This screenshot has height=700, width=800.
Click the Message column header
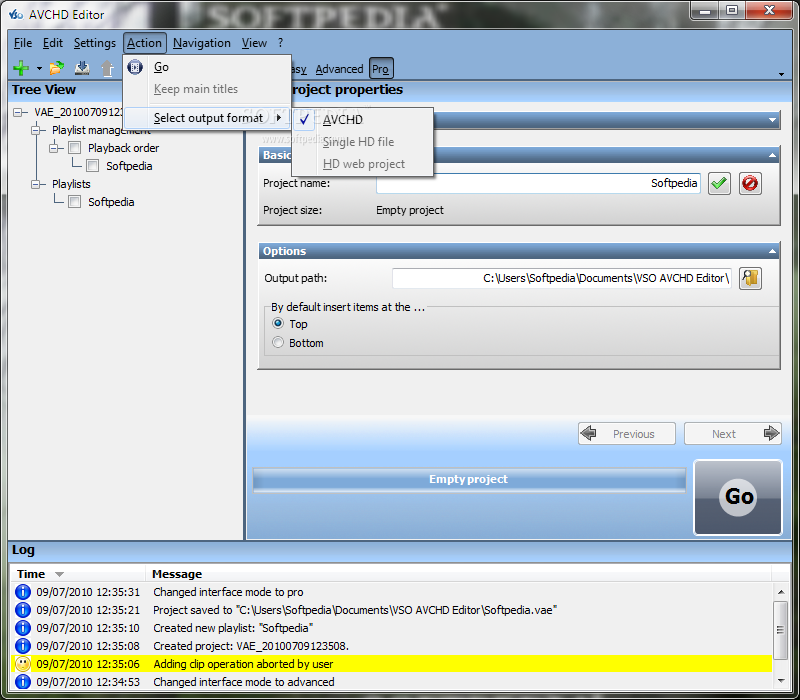click(x=177, y=574)
